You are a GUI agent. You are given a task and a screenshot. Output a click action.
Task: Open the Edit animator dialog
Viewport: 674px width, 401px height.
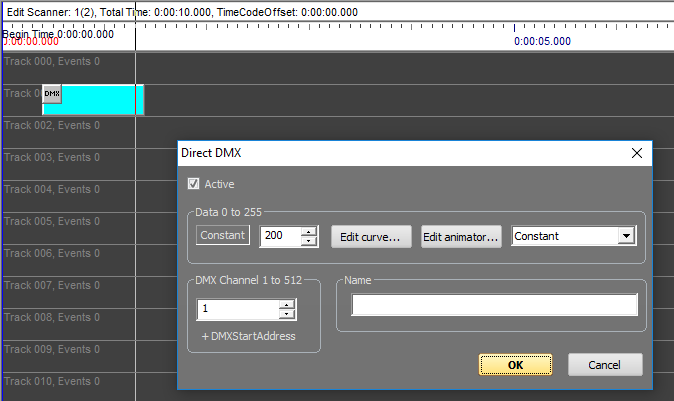click(x=460, y=237)
